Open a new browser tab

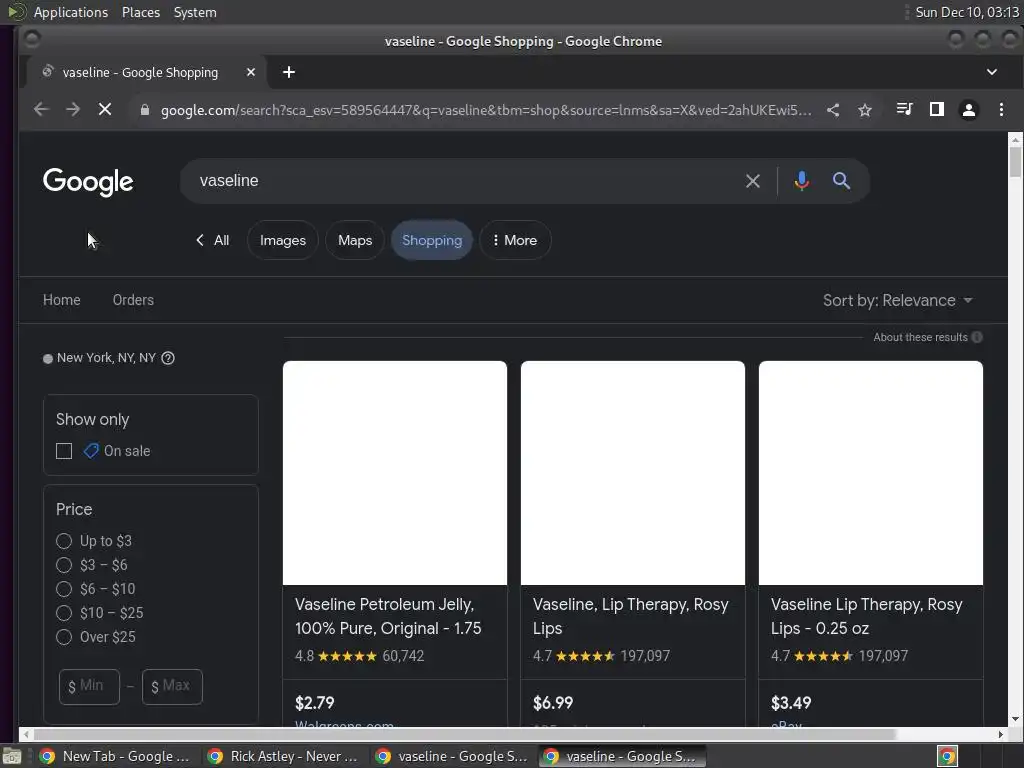289,72
